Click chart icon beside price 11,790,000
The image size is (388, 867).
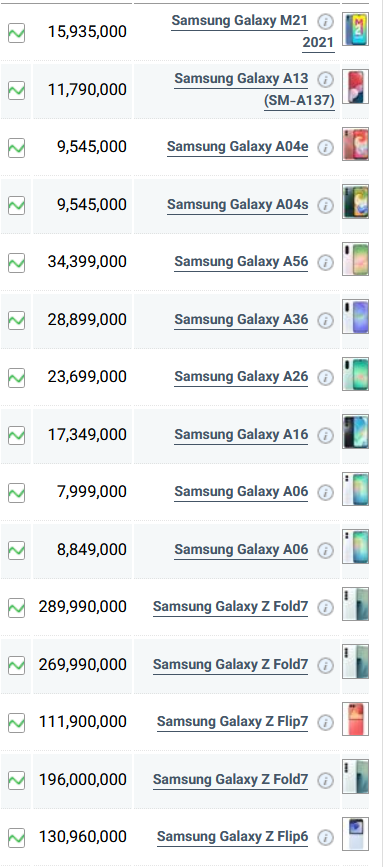[17, 90]
